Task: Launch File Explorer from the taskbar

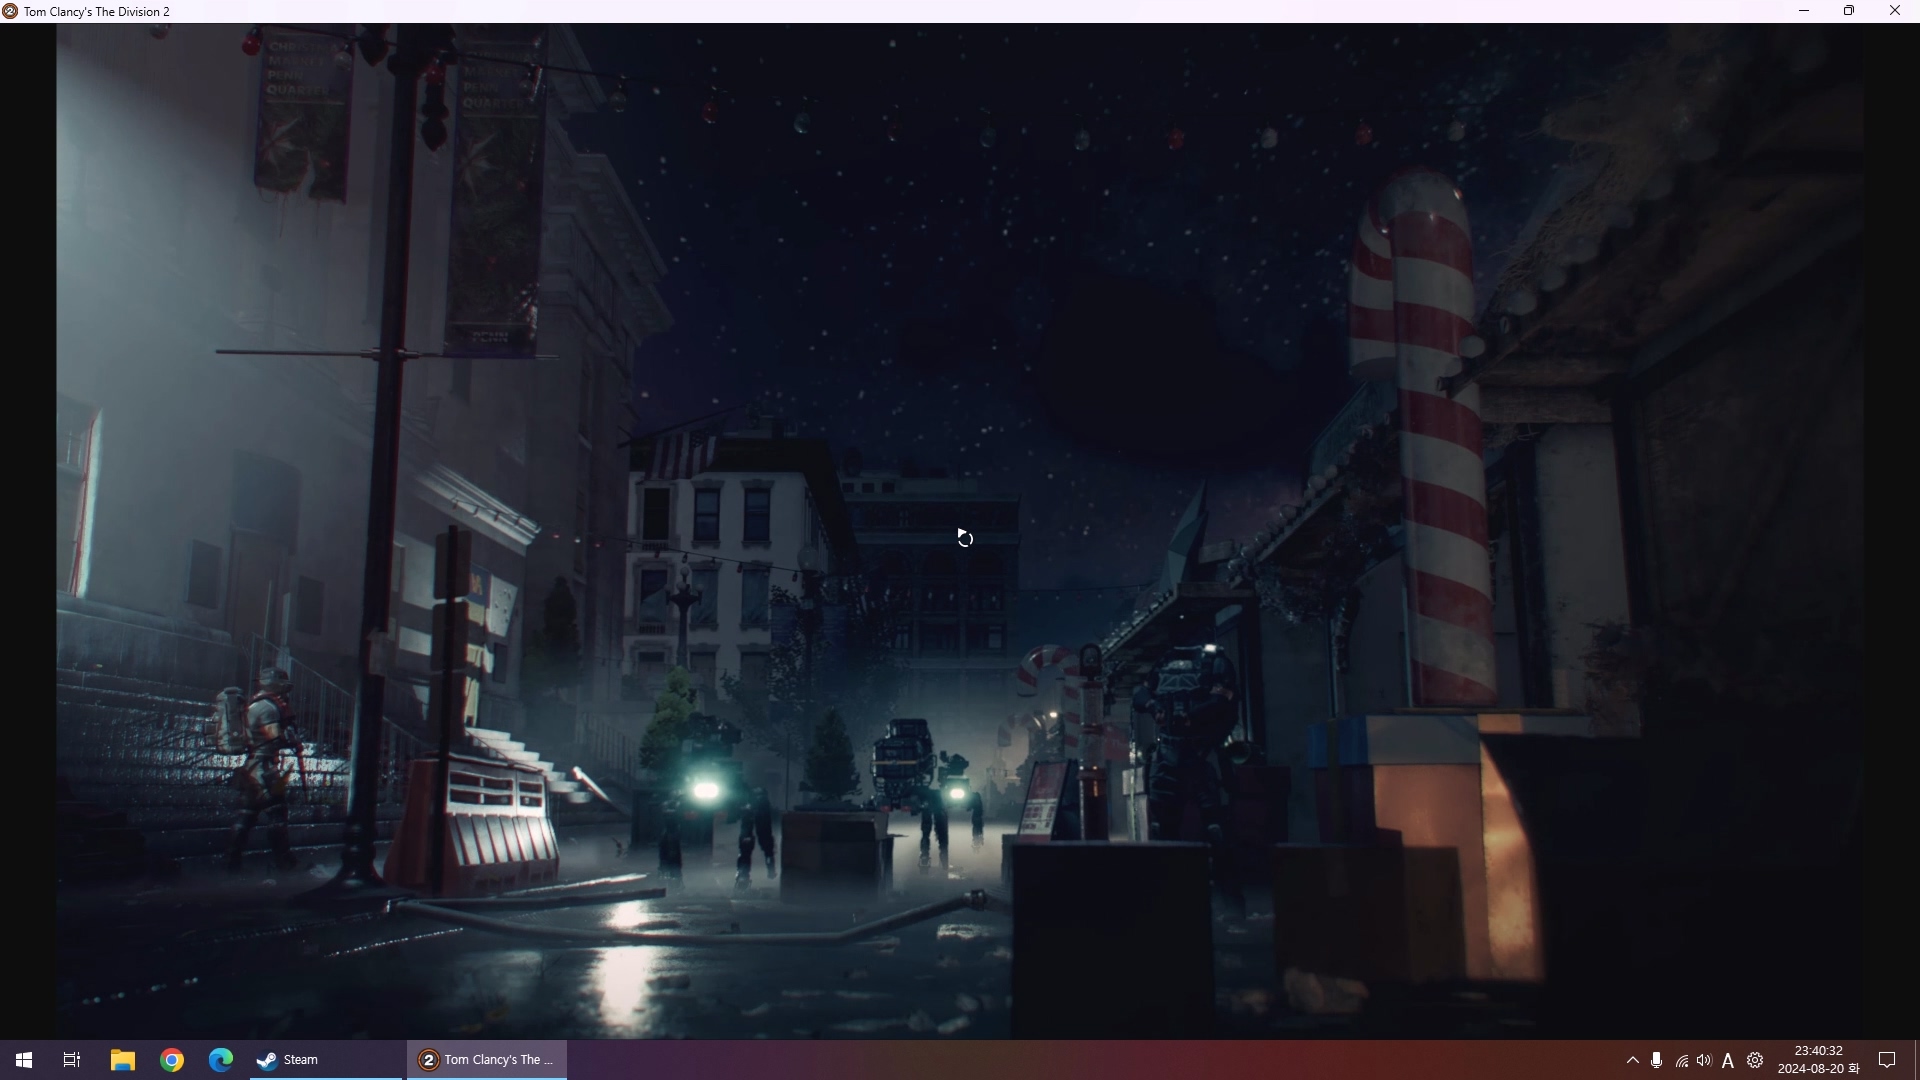Action: point(122,1060)
